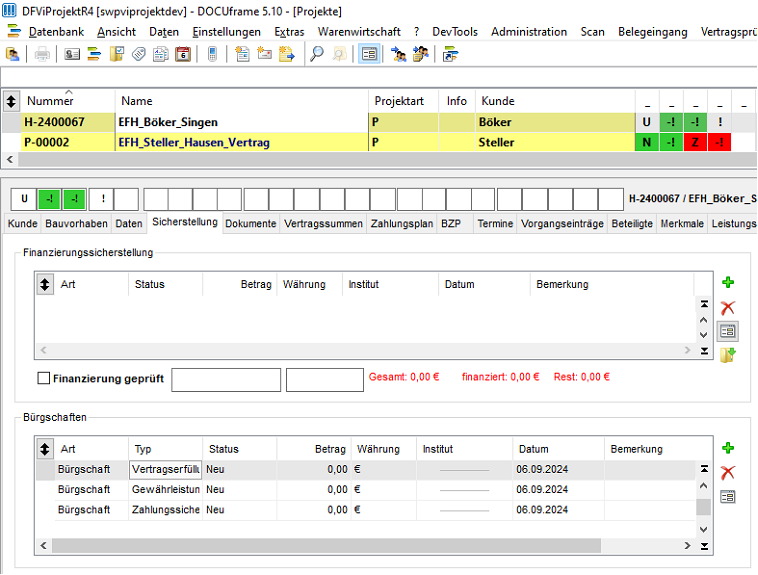Viewport: 758px width, 575px height.
Task: Delete Finanzierungssicherstellung entry with the red X
Action: pos(728,308)
